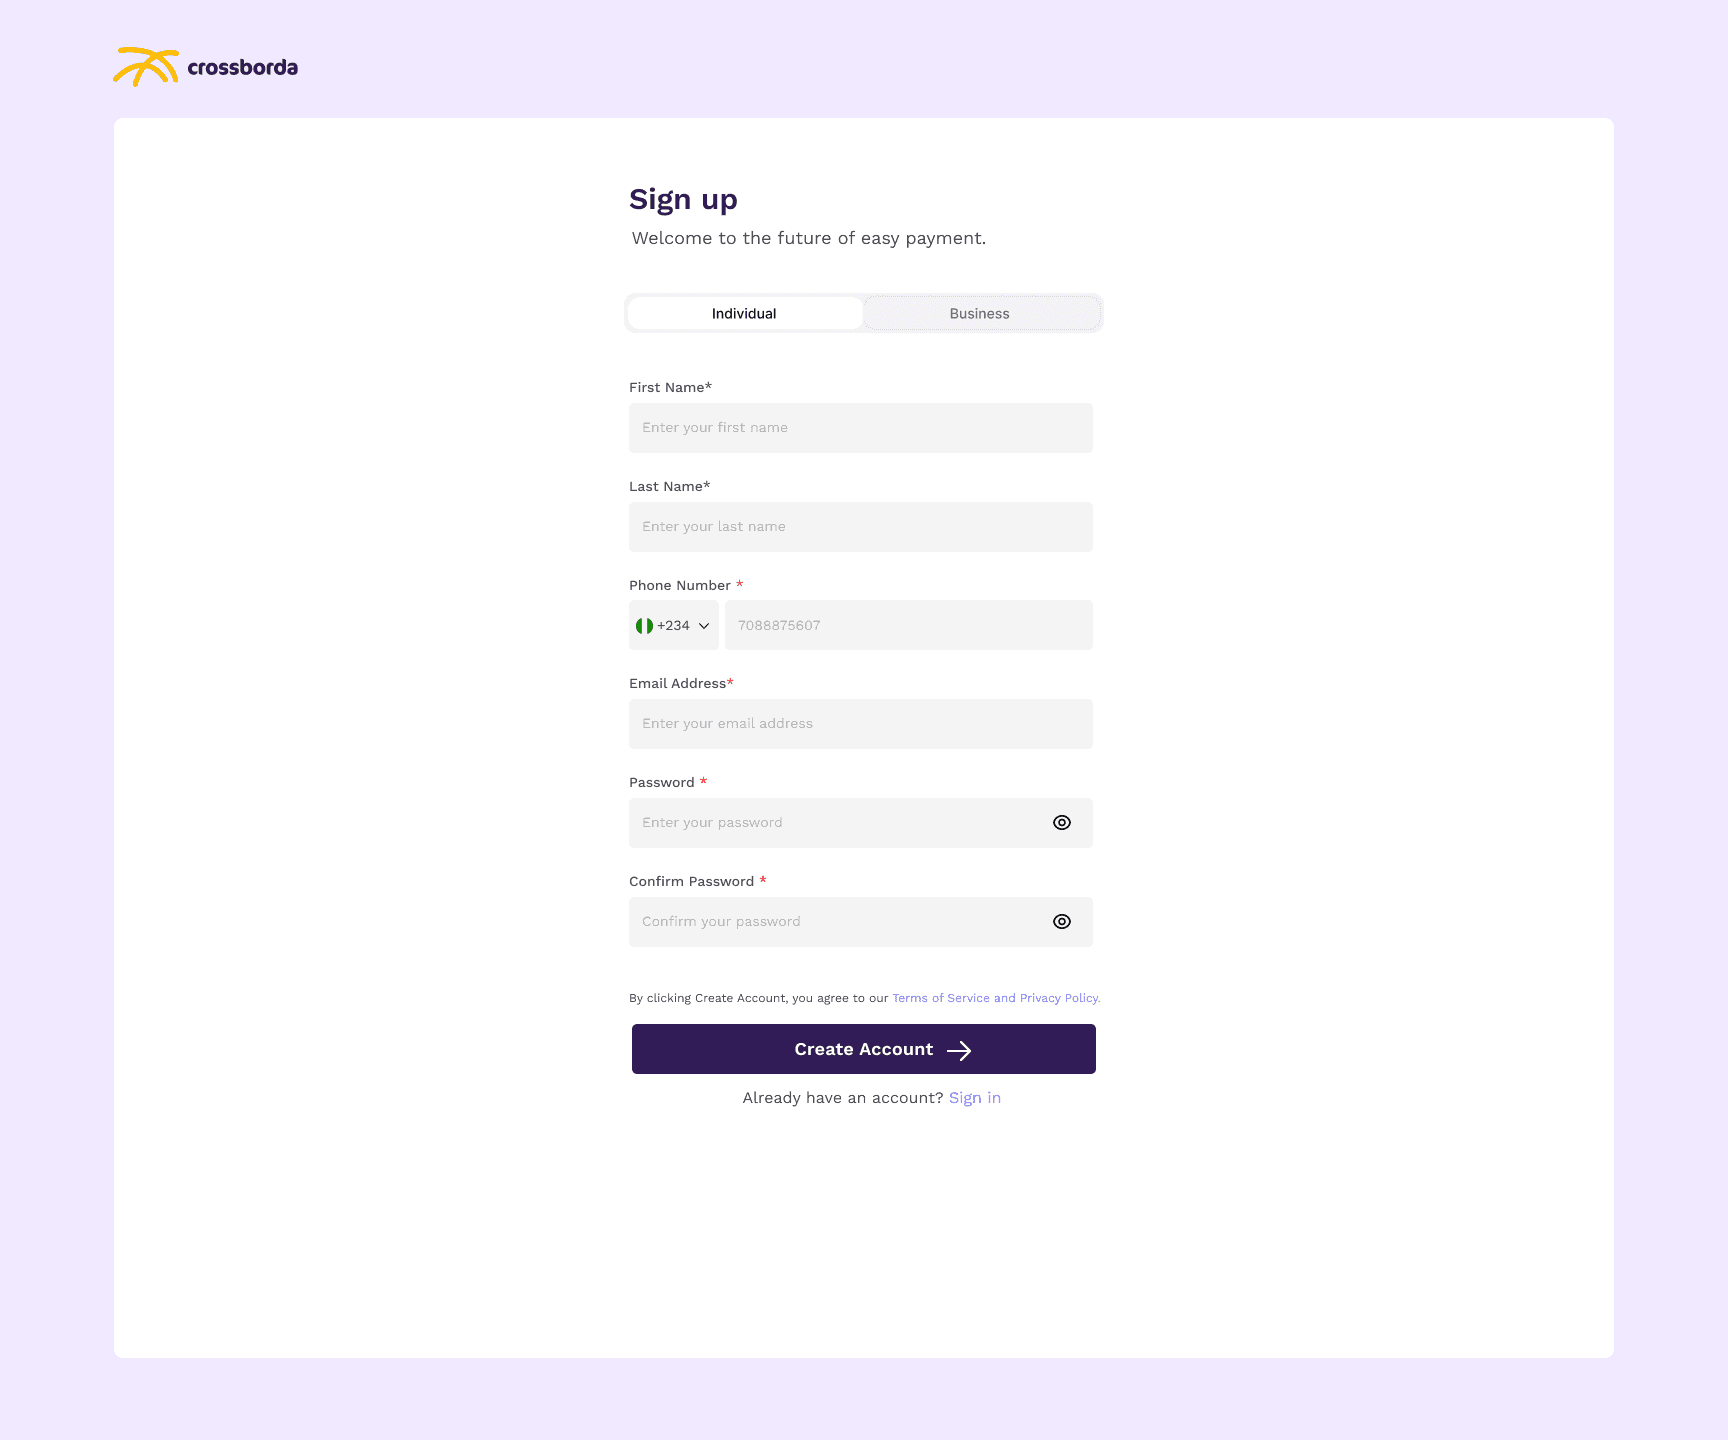This screenshot has width=1728, height=1440.
Task: Click the crossborda logo
Action: tap(205, 67)
